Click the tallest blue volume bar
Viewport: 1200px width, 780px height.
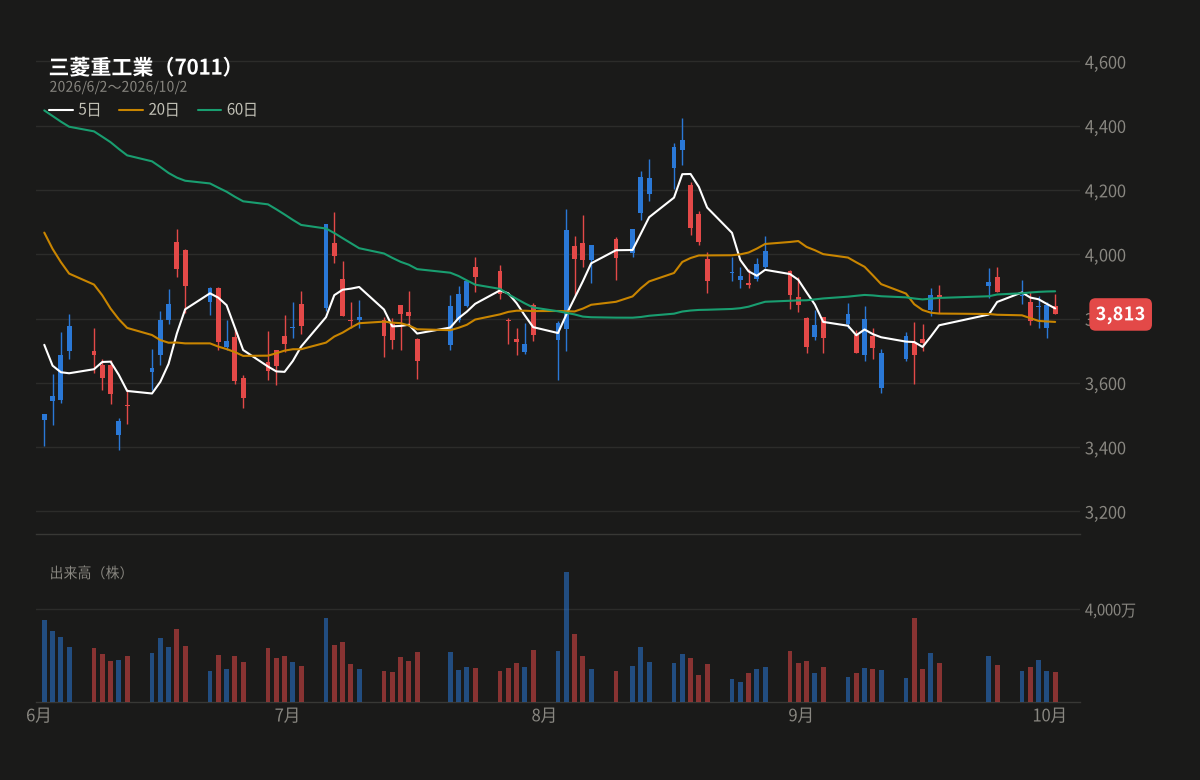click(566, 637)
